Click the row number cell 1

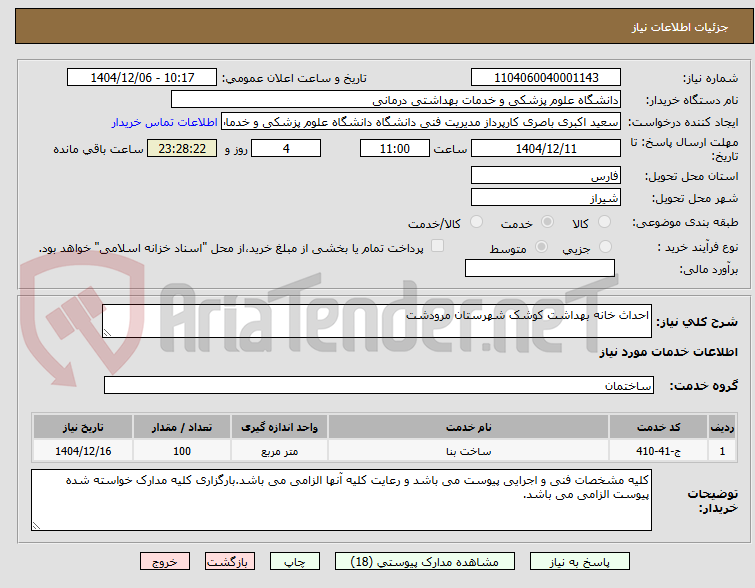tap(722, 451)
